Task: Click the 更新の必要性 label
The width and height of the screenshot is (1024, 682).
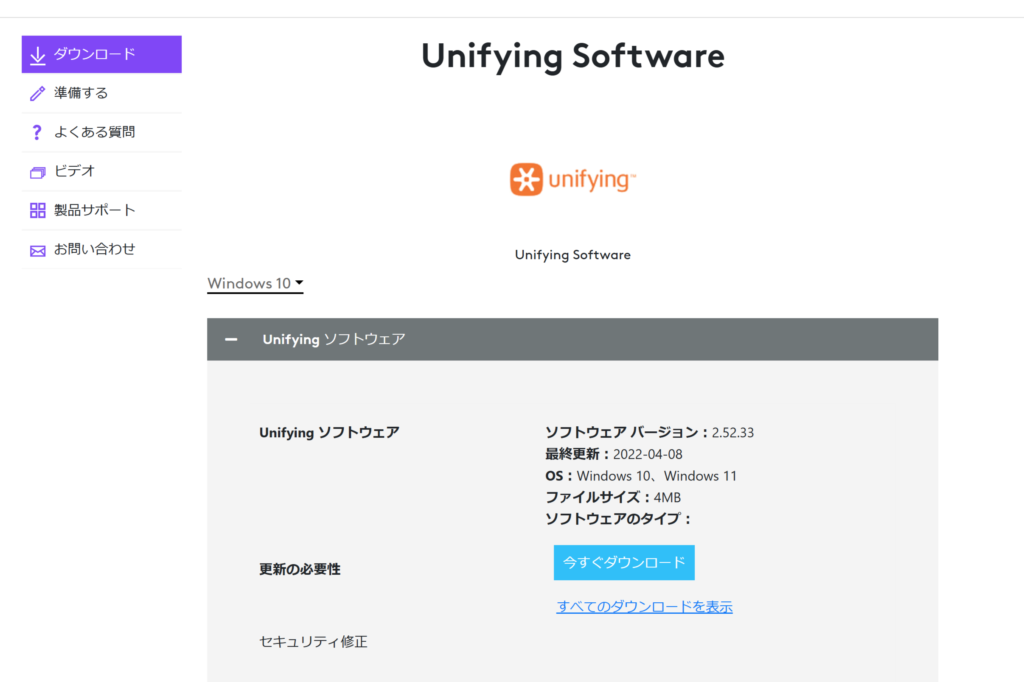Action: [300, 569]
